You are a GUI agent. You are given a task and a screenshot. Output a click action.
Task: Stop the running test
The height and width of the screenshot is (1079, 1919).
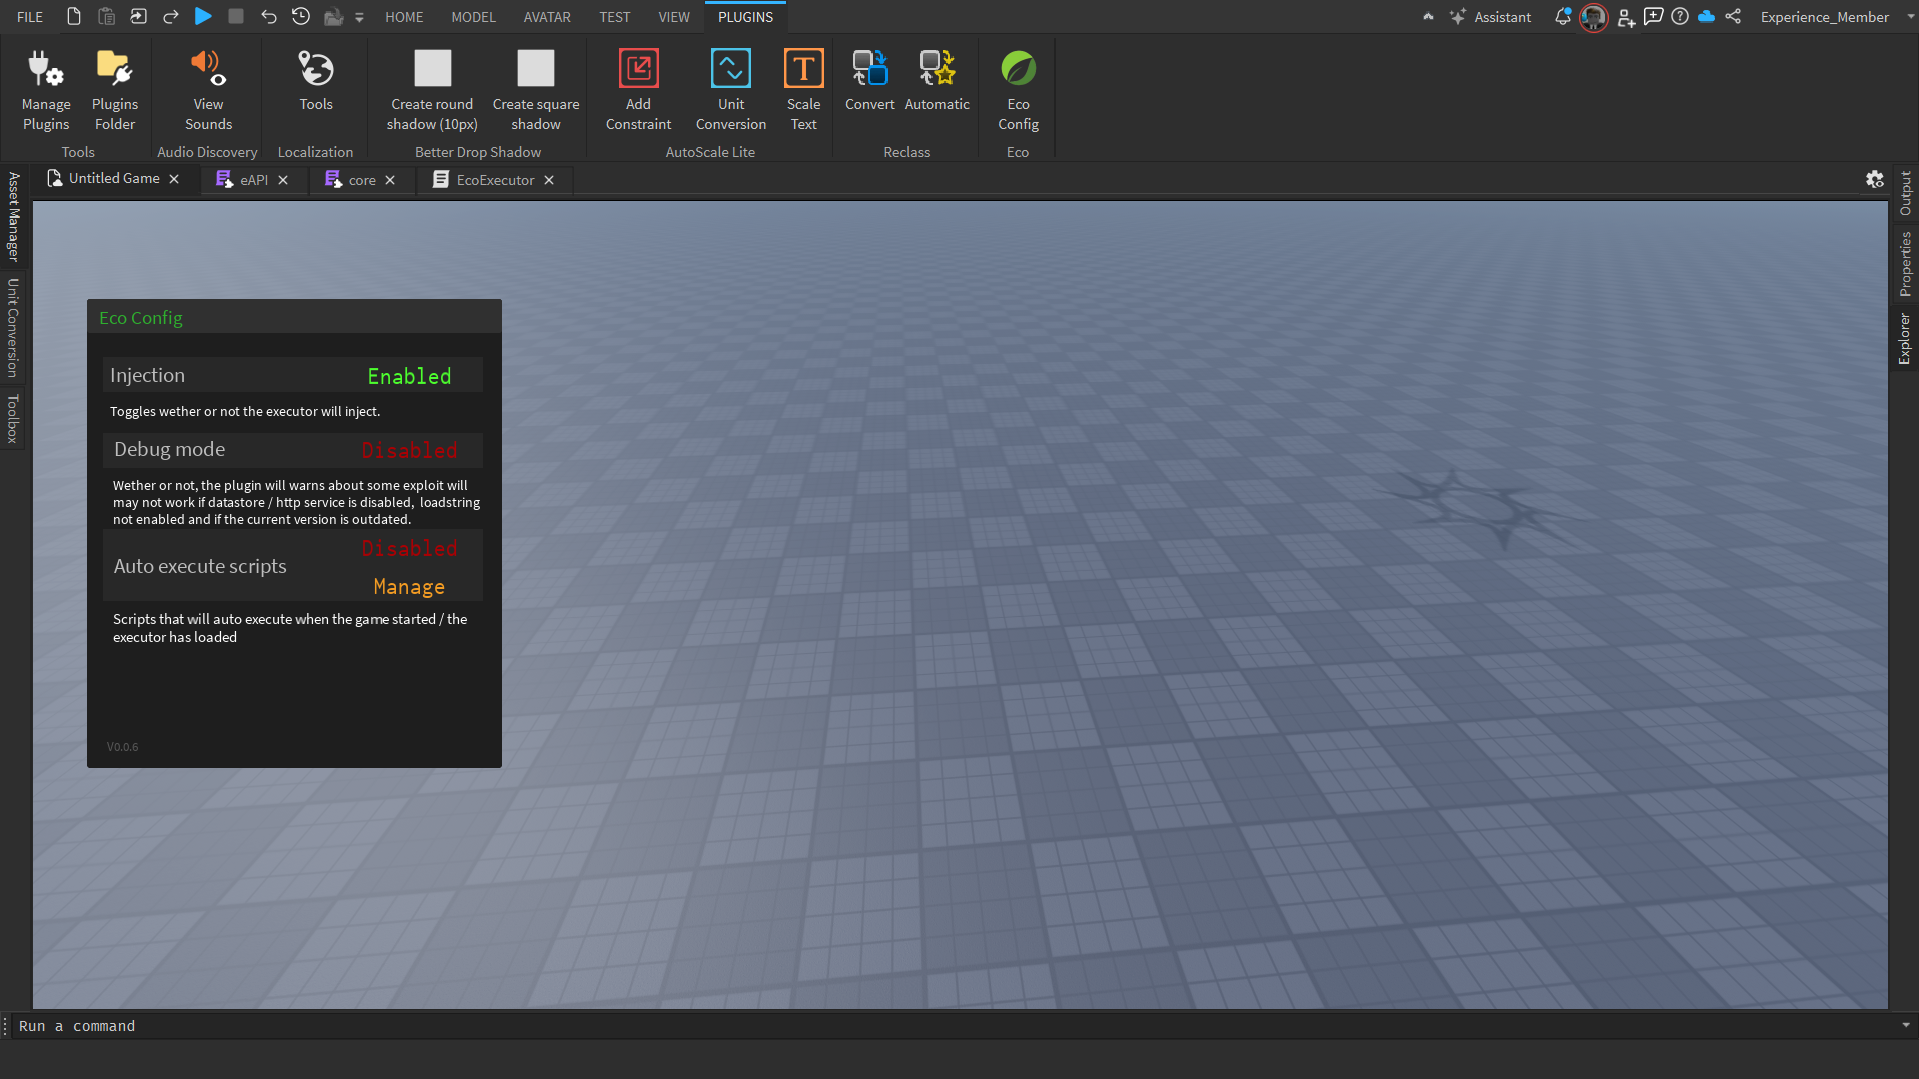click(x=236, y=16)
